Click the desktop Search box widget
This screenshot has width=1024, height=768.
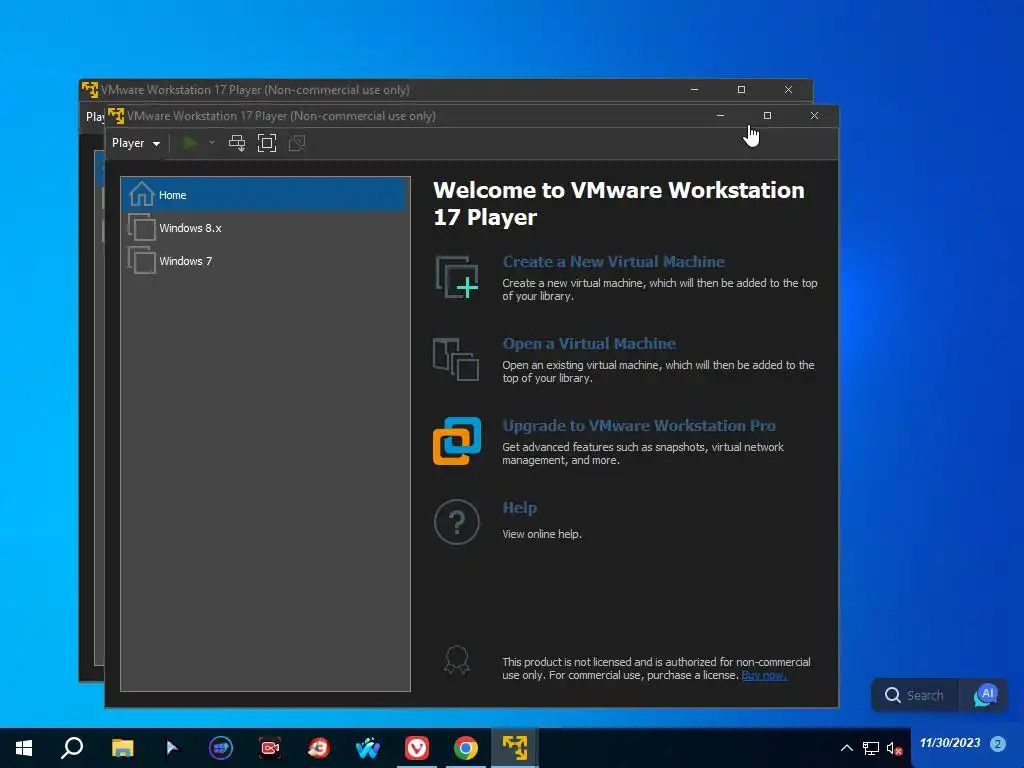click(915, 695)
